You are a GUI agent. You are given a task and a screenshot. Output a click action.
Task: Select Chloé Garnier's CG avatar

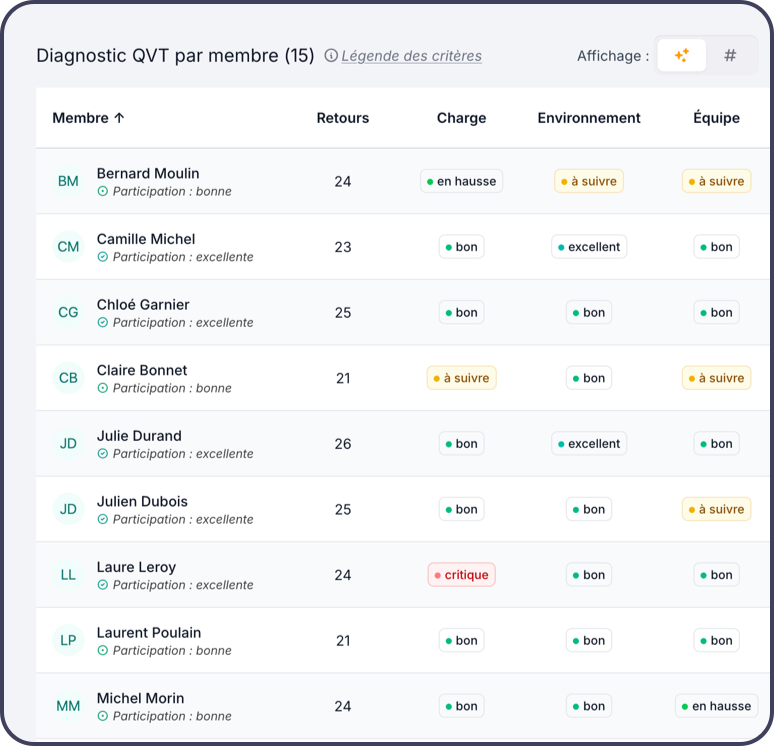tap(68, 312)
